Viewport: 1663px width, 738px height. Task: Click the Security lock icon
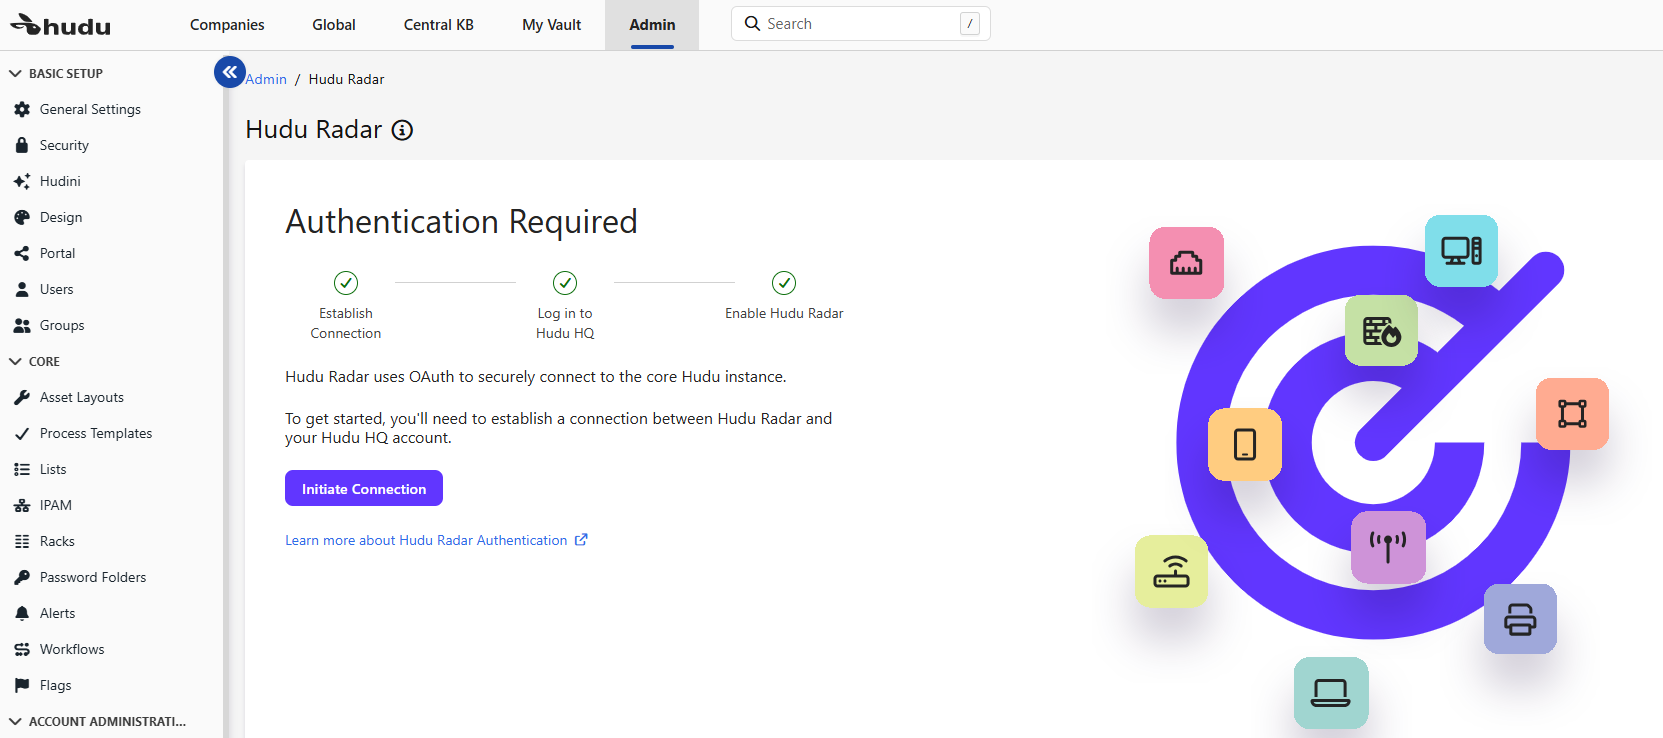pyautogui.click(x=22, y=145)
